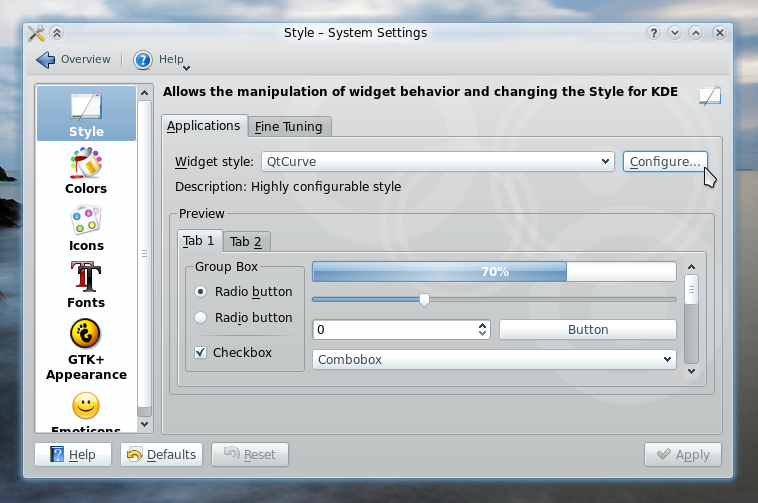The width and height of the screenshot is (758, 503).
Task: Click the Overview toolbar label
Action: [x=86, y=59]
